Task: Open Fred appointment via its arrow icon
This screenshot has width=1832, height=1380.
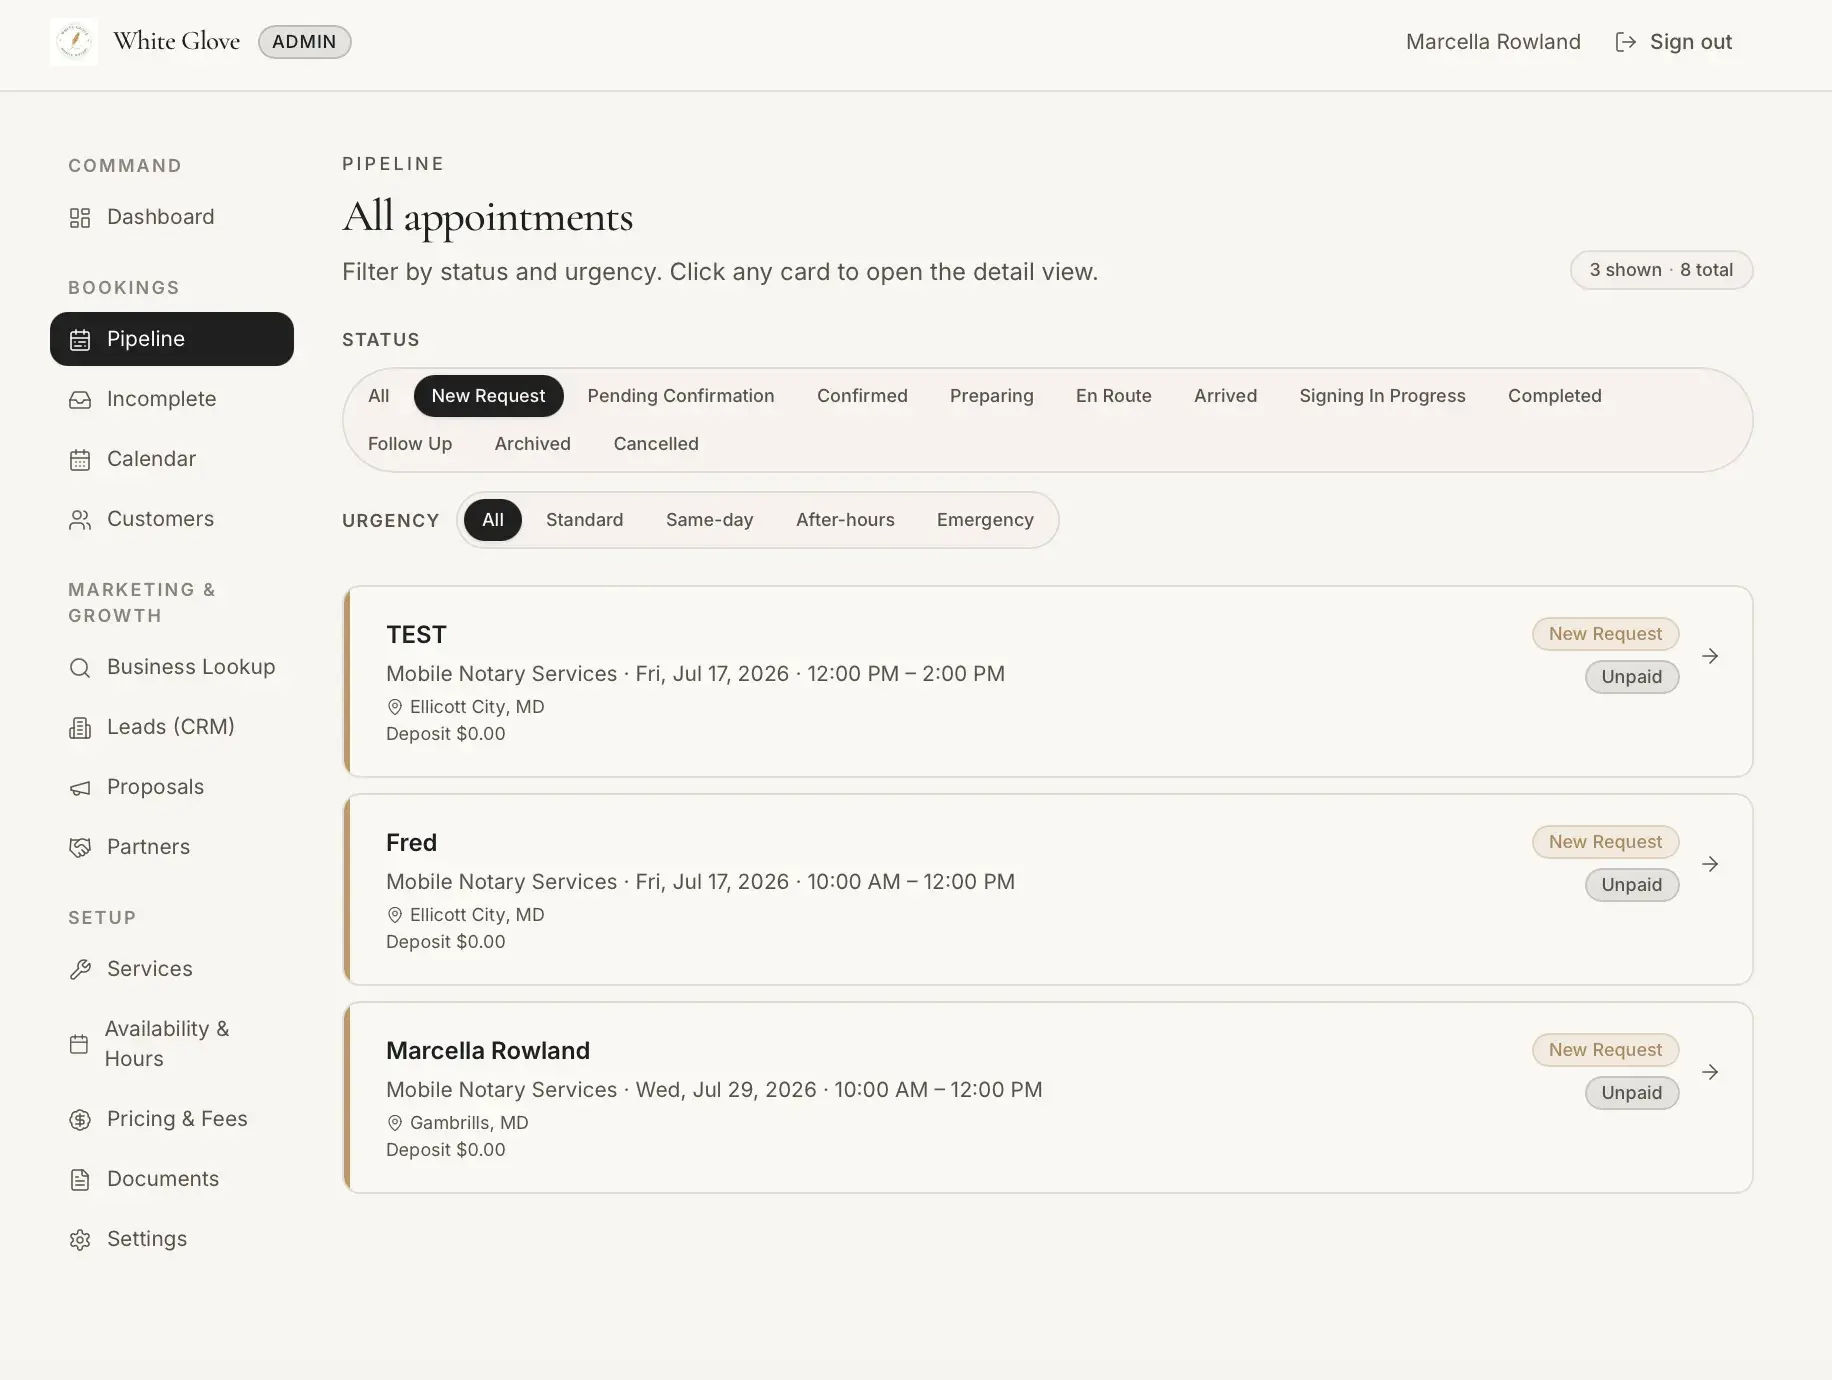Action: tap(1710, 864)
